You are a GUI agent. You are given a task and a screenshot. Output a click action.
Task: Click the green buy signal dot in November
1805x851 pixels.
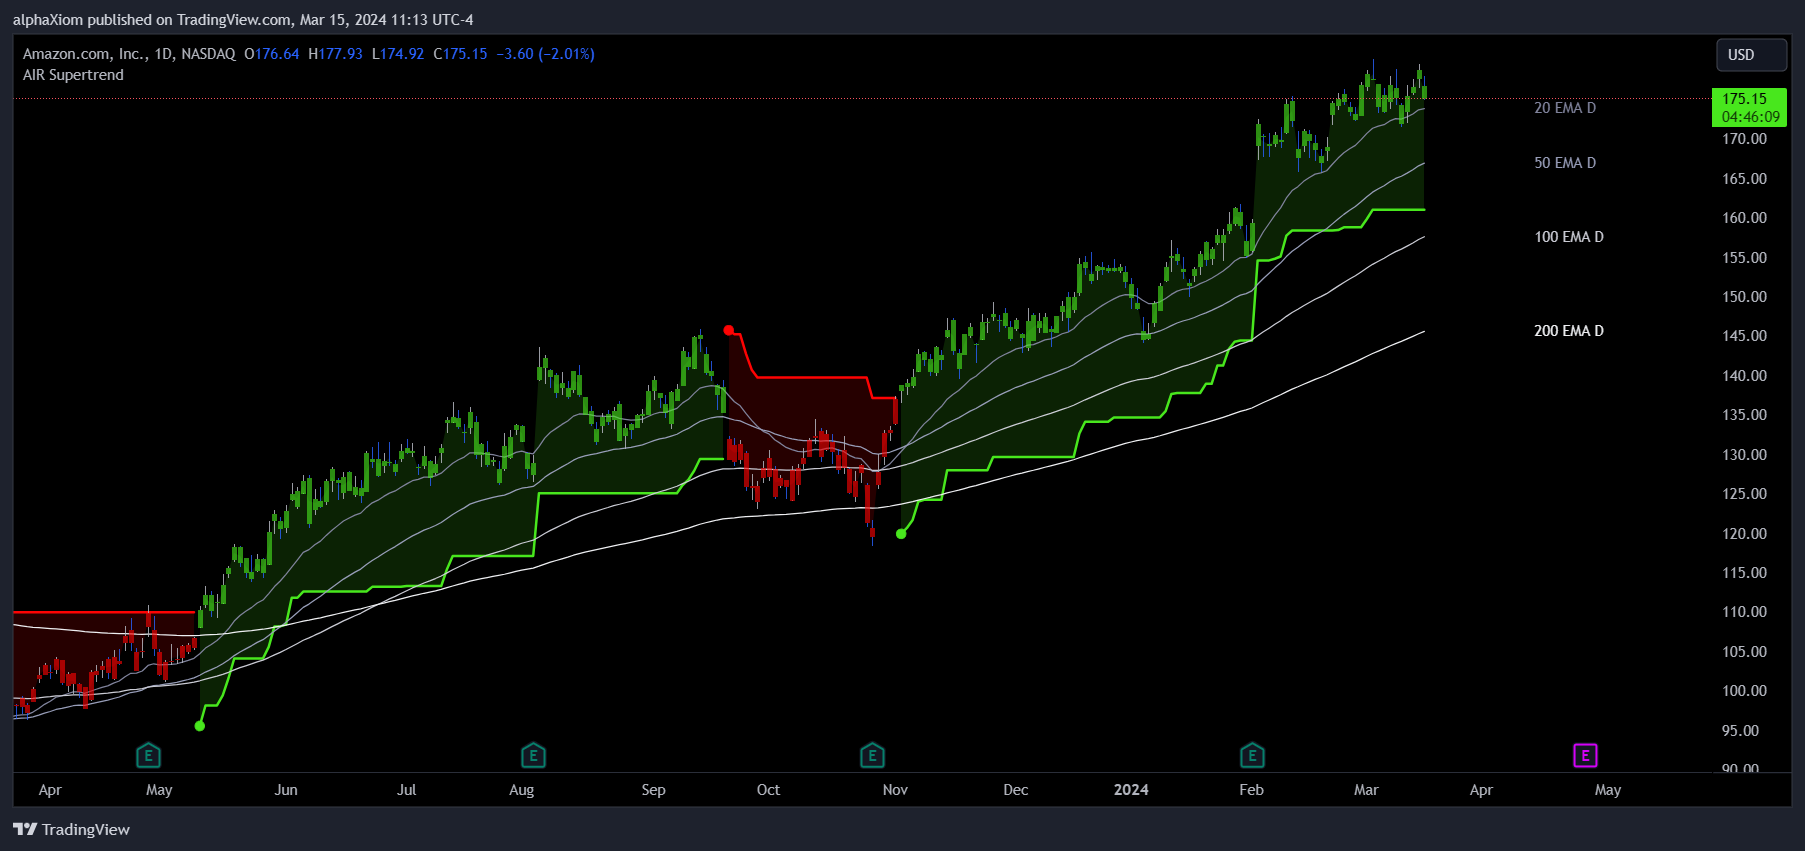[901, 534]
